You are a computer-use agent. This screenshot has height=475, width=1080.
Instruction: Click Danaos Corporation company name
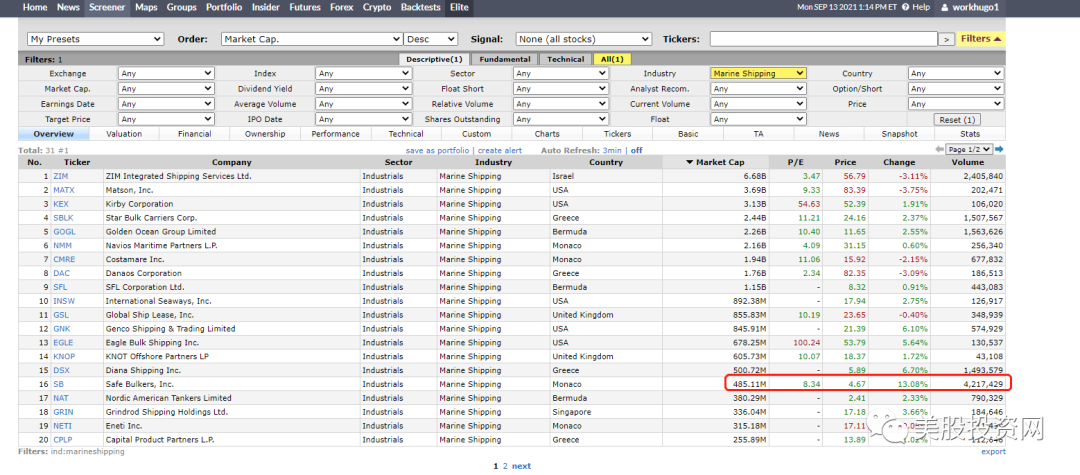[x=143, y=273]
